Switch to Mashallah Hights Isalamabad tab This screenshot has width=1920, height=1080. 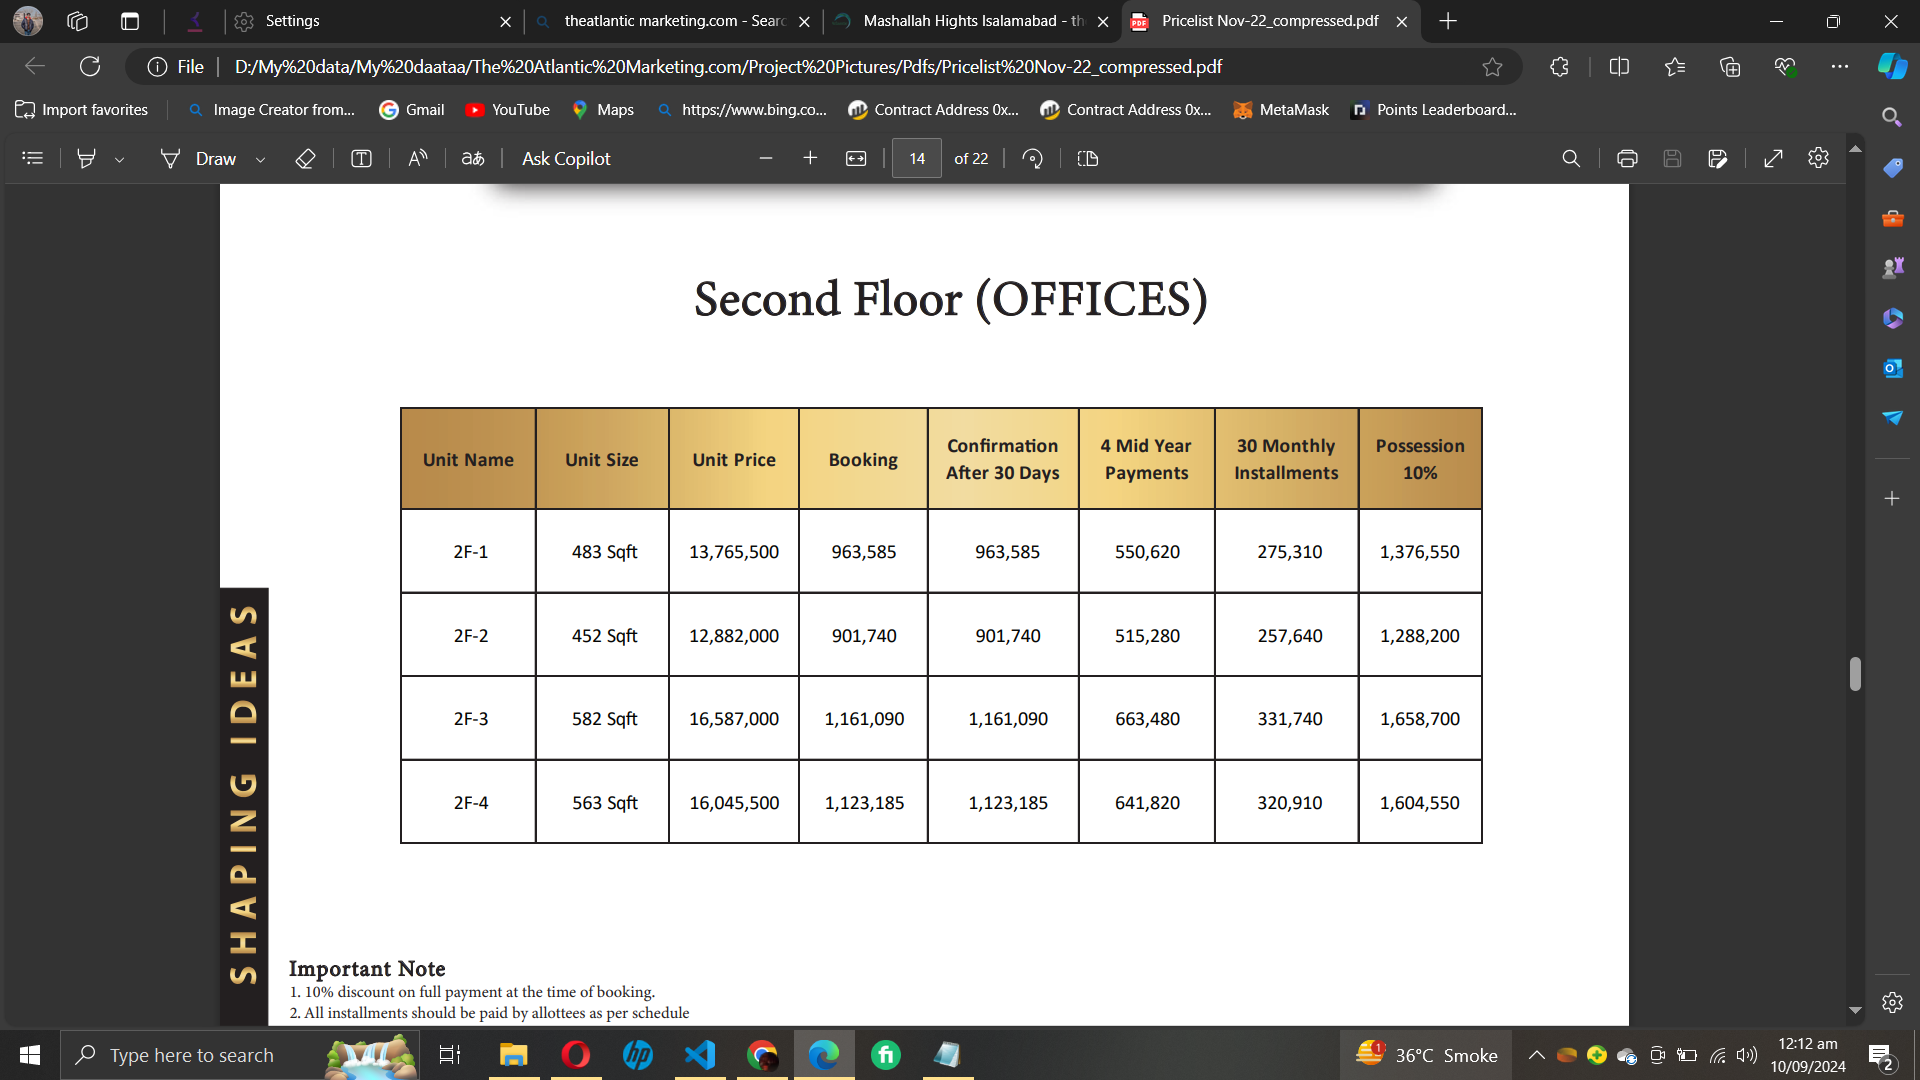coord(972,21)
